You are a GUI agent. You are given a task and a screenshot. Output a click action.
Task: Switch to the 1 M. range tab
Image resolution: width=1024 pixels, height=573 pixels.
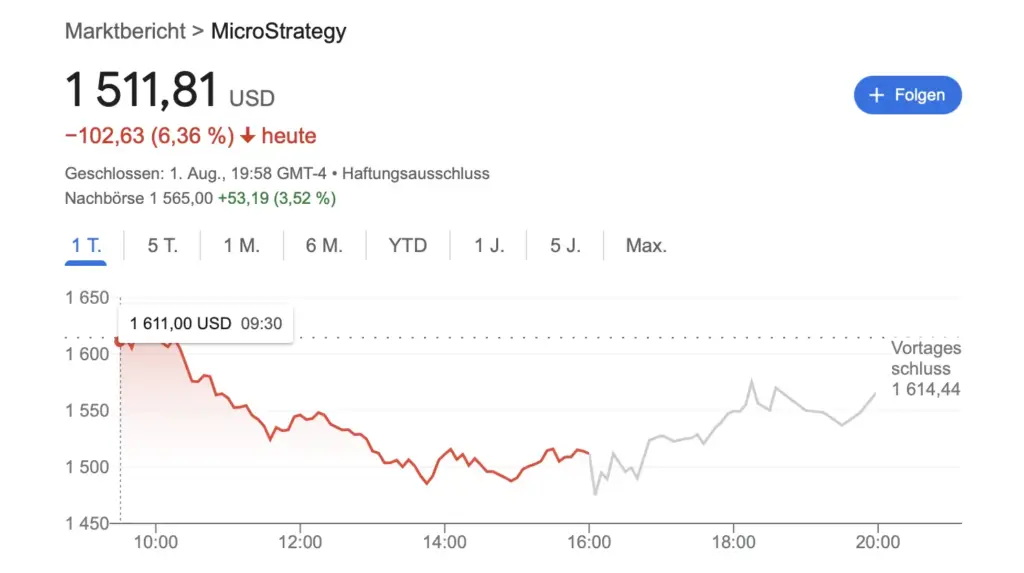point(242,245)
